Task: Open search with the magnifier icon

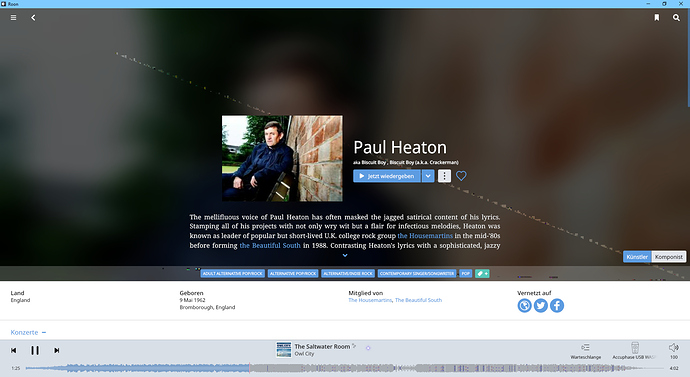Action: [676, 18]
